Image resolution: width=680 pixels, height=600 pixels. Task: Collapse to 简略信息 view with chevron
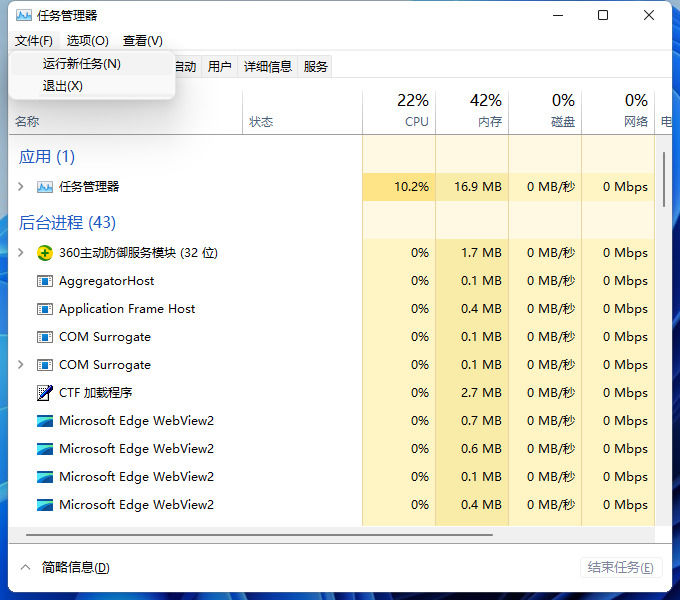tap(26, 567)
